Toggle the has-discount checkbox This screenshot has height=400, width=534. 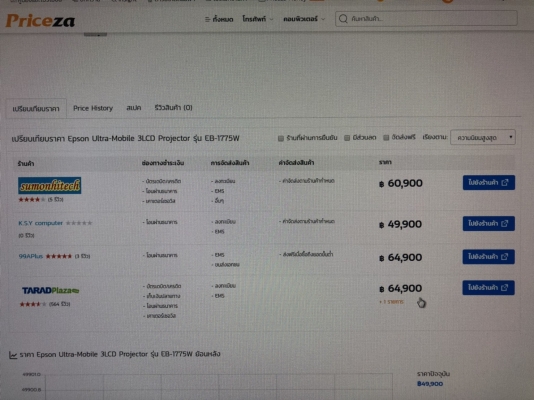click(347, 138)
